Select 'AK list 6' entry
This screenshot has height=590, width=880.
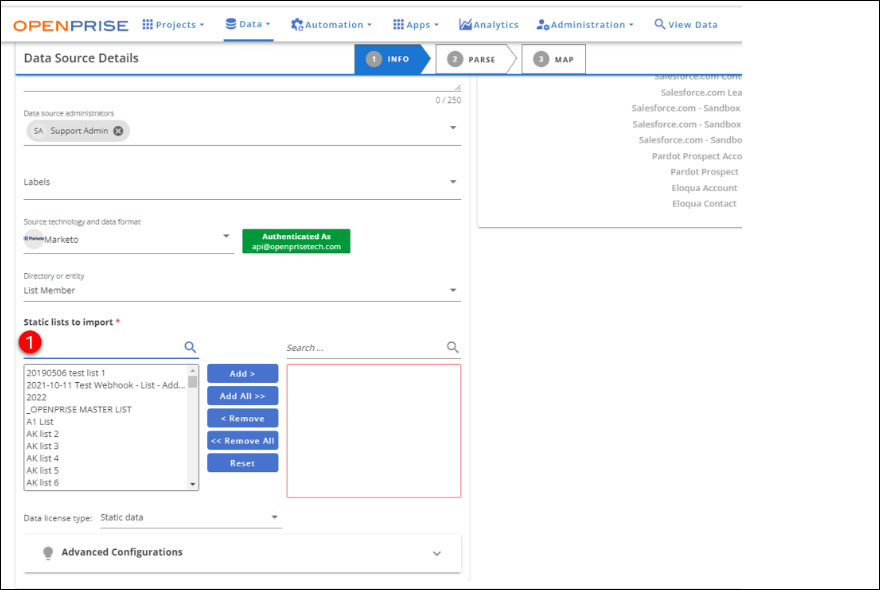pos(43,483)
